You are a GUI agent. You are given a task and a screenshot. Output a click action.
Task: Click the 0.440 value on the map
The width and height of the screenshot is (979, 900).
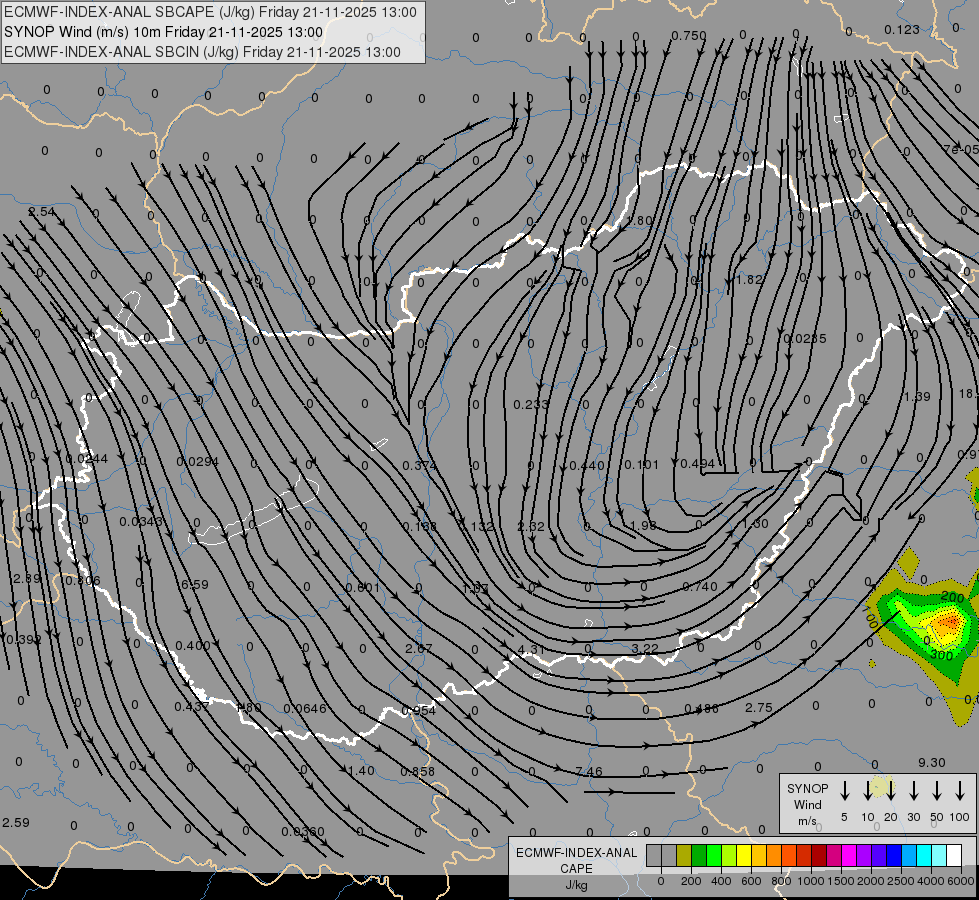pos(587,465)
